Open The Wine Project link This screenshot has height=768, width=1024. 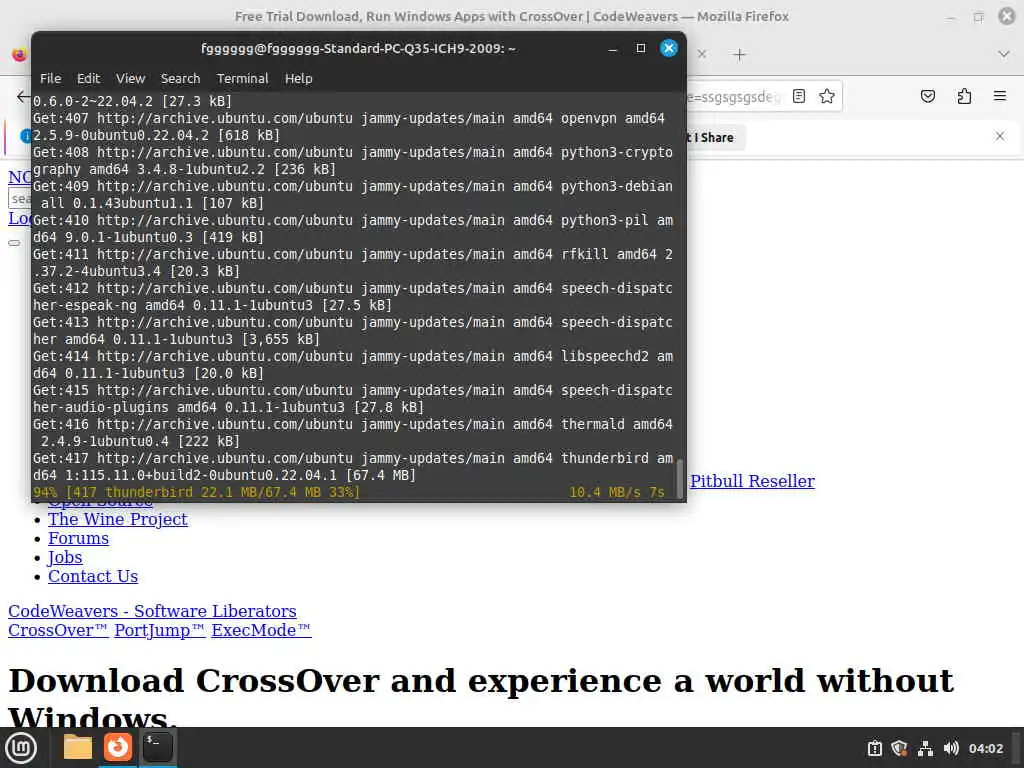(x=118, y=519)
